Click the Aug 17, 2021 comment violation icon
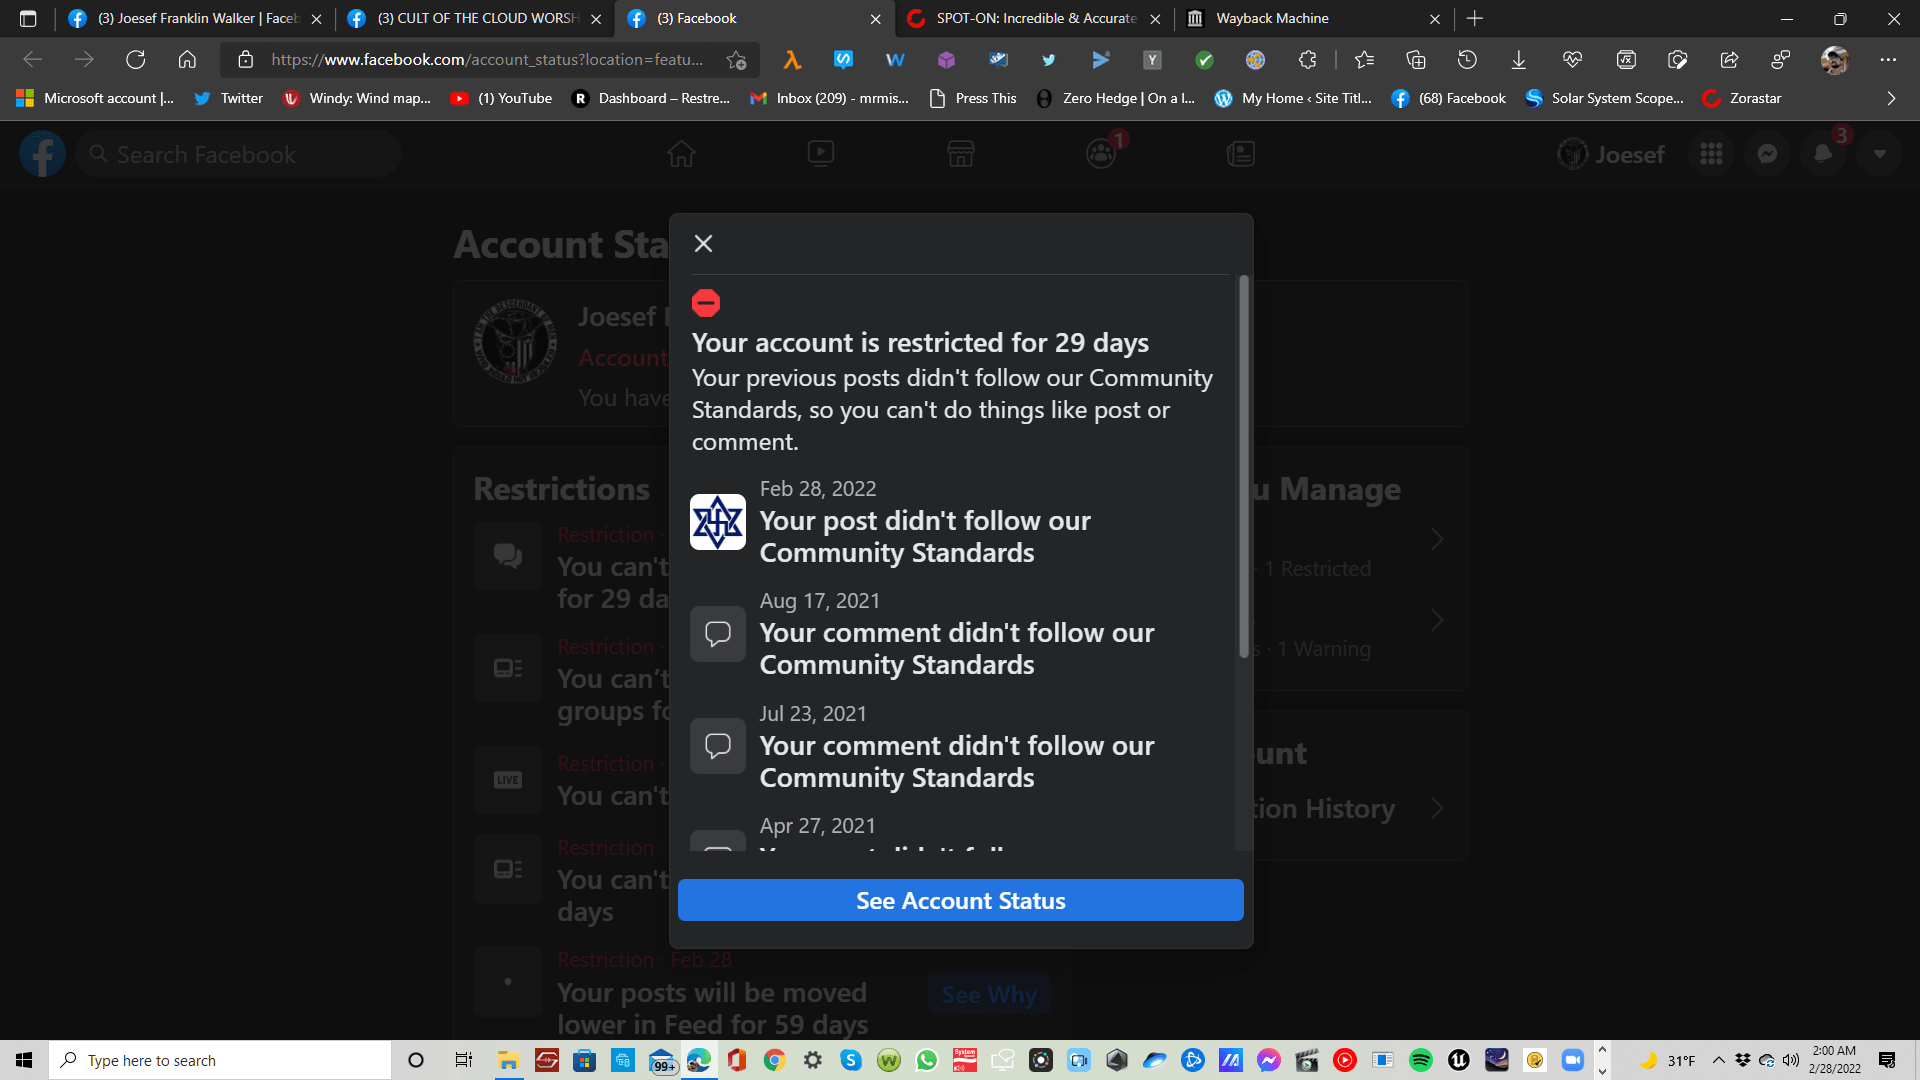This screenshot has height=1080, width=1920. (717, 634)
